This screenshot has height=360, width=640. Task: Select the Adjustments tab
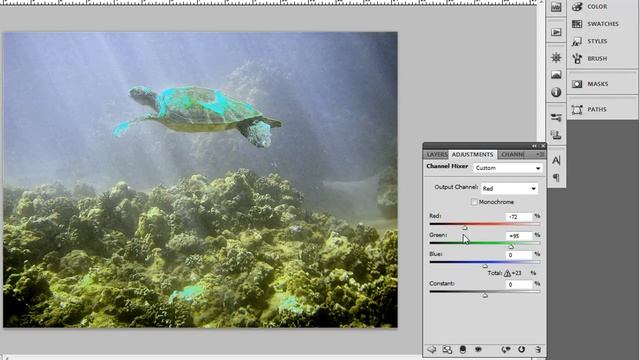473,154
